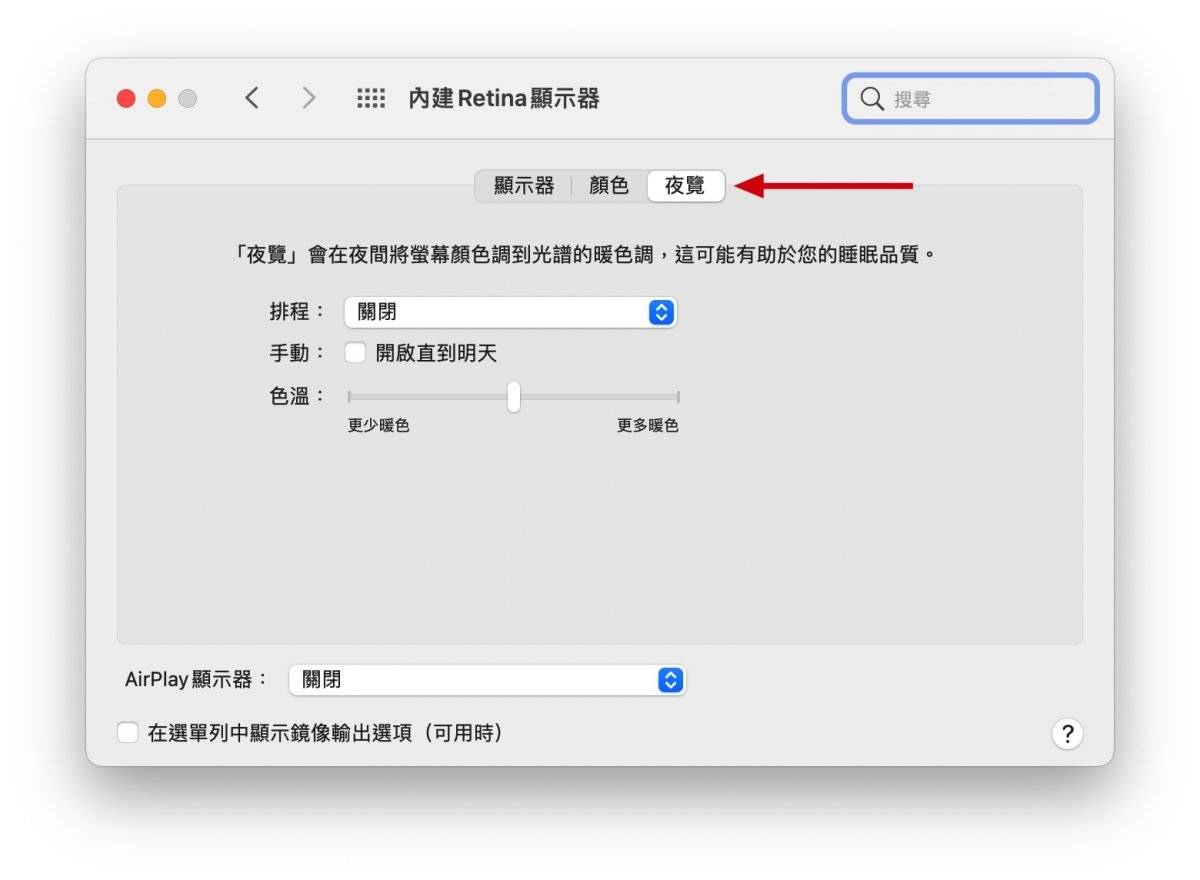
Task: Click the 夜覽 description sentence
Action: (587, 254)
